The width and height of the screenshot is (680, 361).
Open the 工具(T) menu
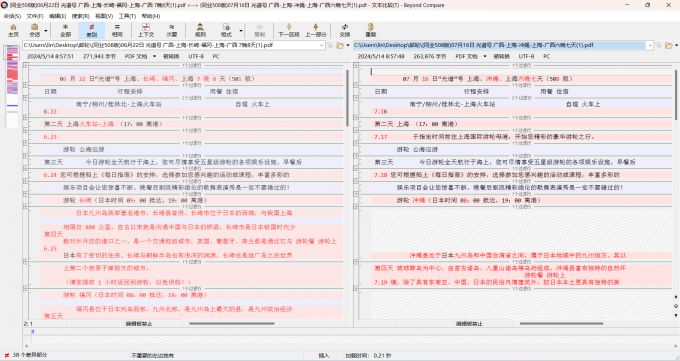(x=127, y=16)
